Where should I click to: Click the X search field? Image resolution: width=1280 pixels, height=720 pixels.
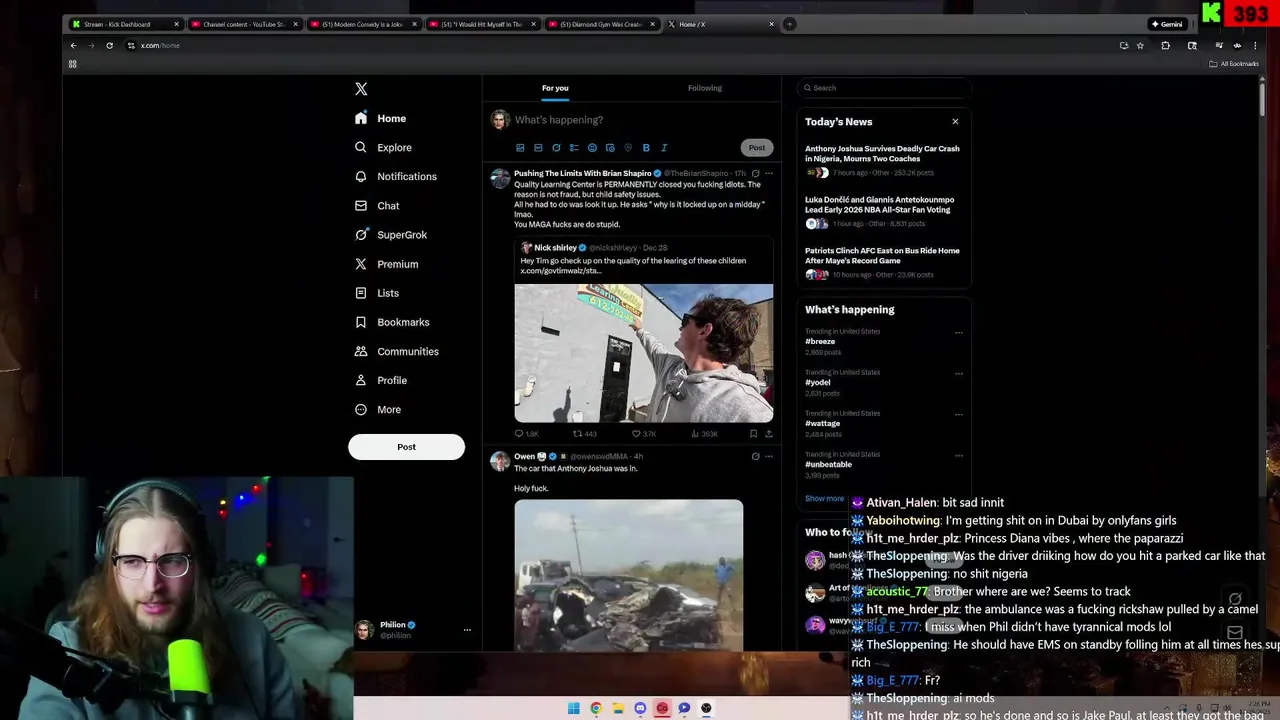(884, 88)
